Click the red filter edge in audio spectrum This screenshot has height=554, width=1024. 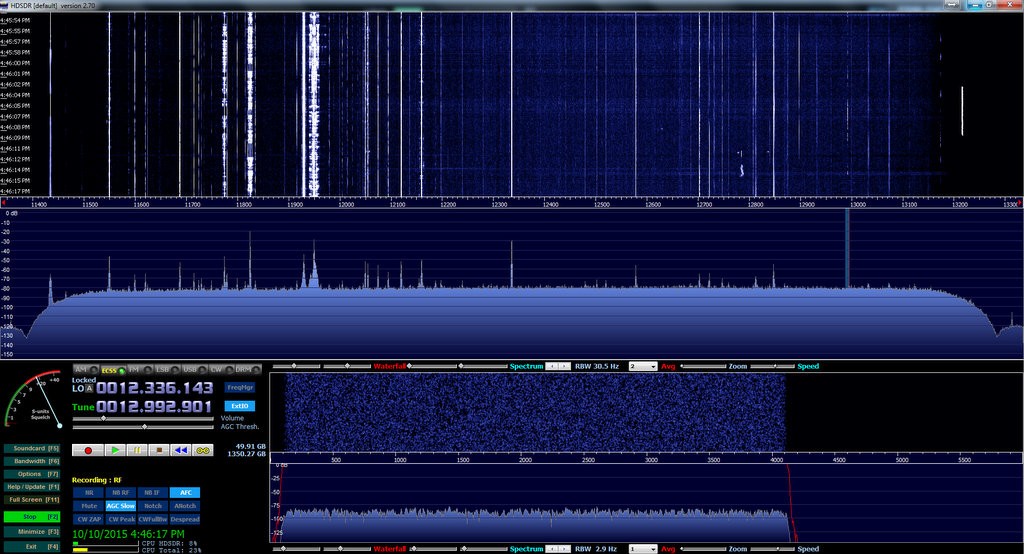point(791,503)
